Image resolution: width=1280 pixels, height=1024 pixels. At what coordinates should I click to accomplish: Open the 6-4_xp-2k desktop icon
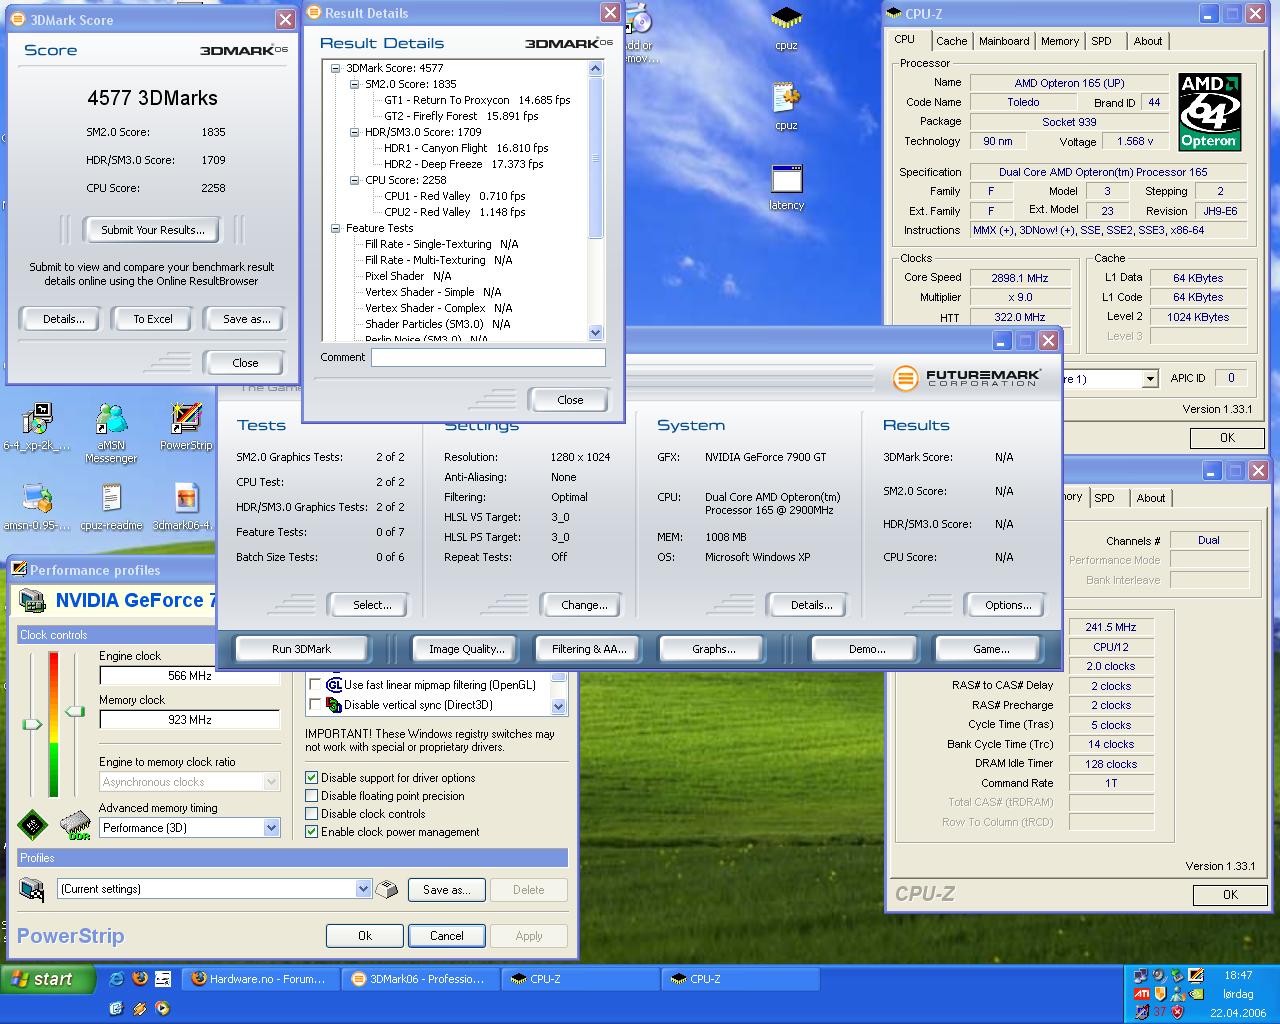[x=37, y=418]
